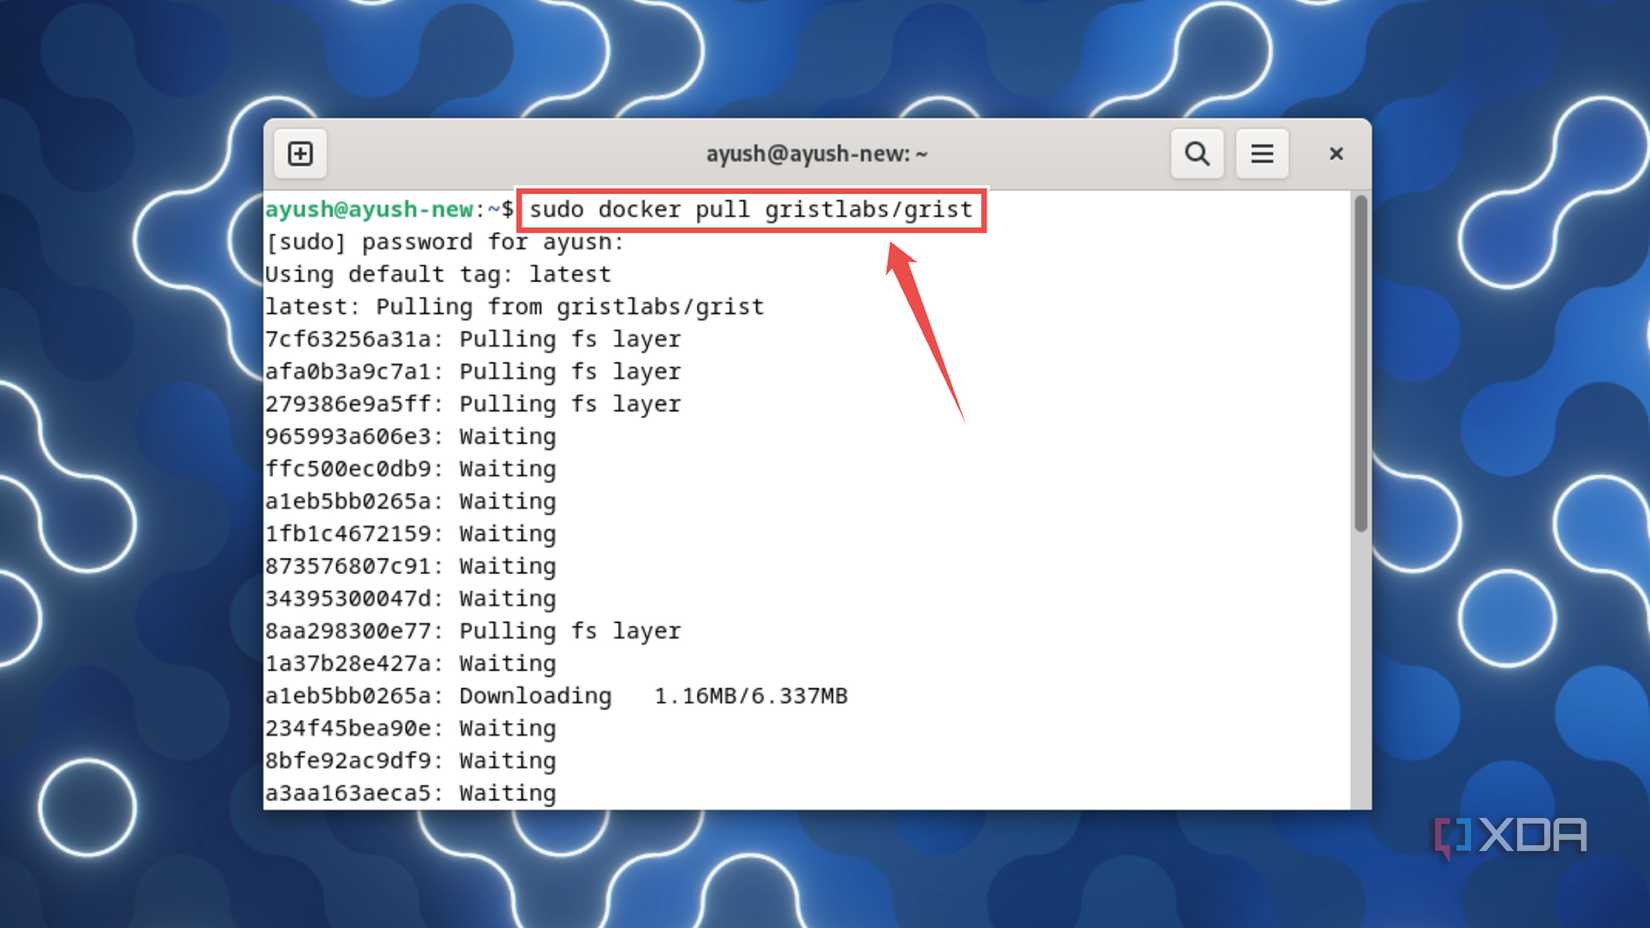The image size is (1650, 928).
Task: Click the line latest: Pulling from gristlabs/grist
Action: tap(515, 307)
